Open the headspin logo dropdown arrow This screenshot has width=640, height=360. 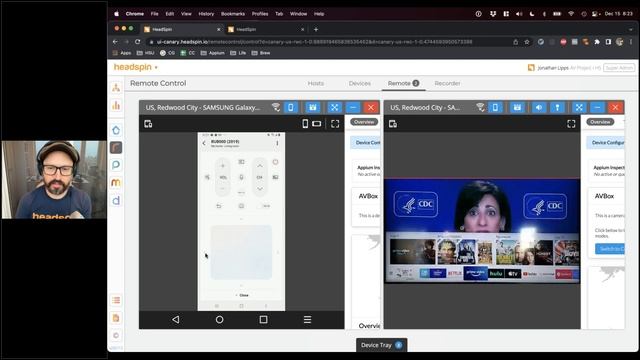(156, 68)
